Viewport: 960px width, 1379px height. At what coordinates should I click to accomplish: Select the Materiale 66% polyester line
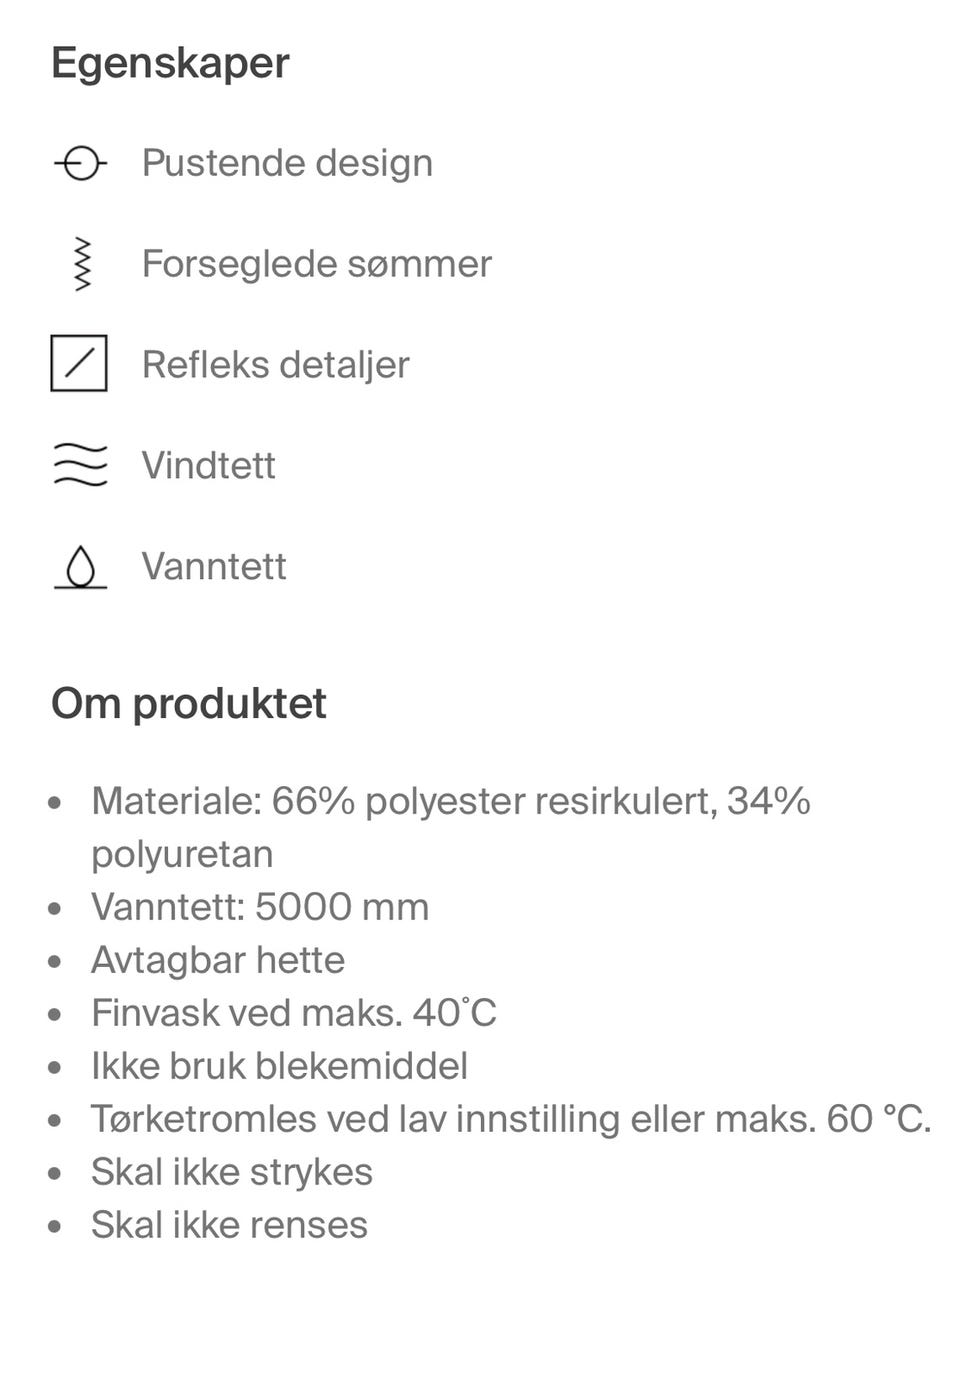(x=451, y=827)
